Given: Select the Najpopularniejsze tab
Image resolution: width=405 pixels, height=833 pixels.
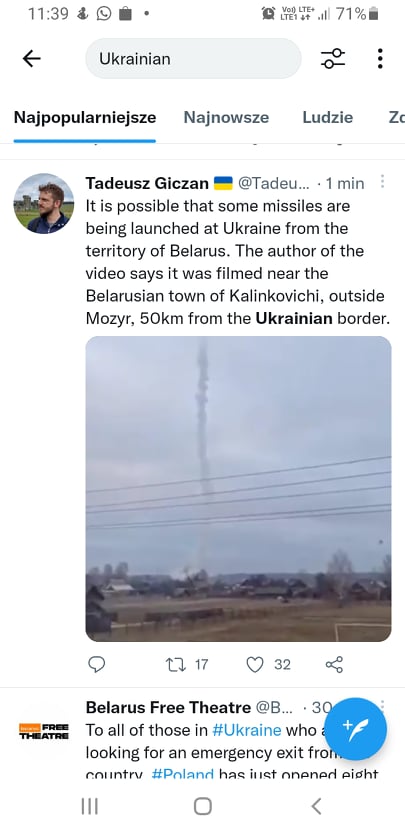Looking at the screenshot, I should 85,117.
